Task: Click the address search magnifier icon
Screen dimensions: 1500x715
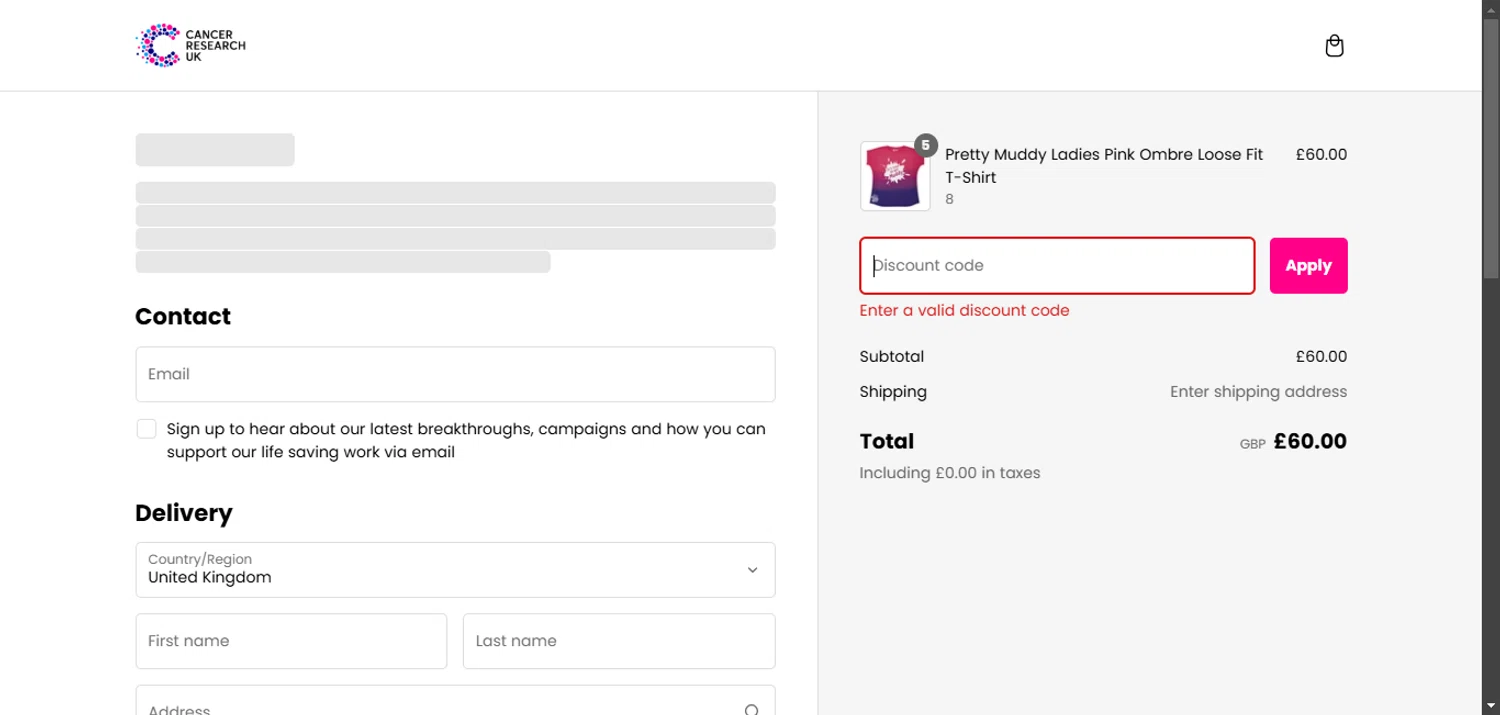Action: pyautogui.click(x=752, y=708)
